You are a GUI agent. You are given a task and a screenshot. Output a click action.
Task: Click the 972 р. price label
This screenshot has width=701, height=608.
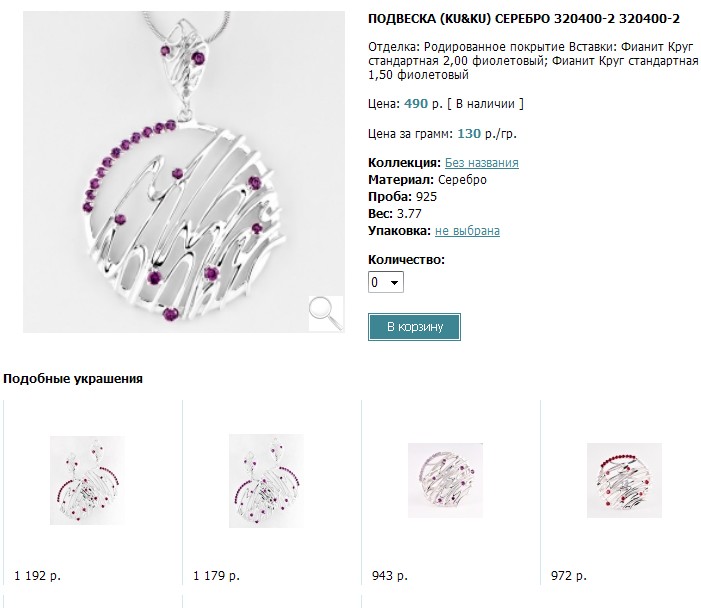568,576
